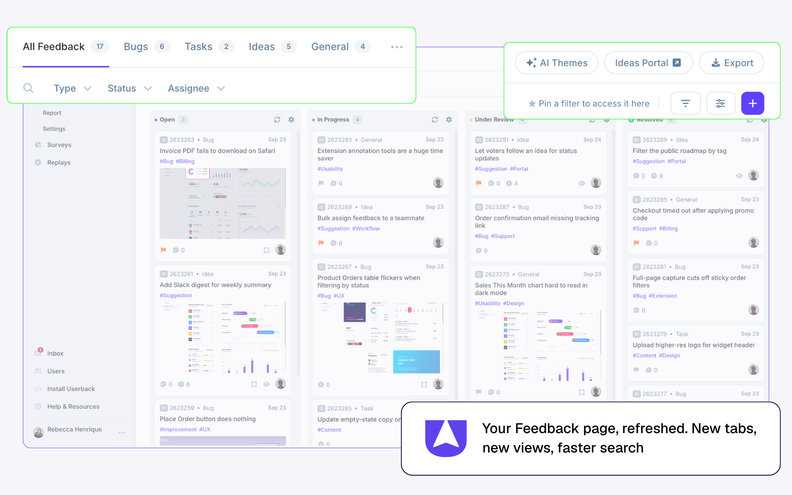Click the AI Themes button
This screenshot has width=792, height=495.
pos(557,63)
